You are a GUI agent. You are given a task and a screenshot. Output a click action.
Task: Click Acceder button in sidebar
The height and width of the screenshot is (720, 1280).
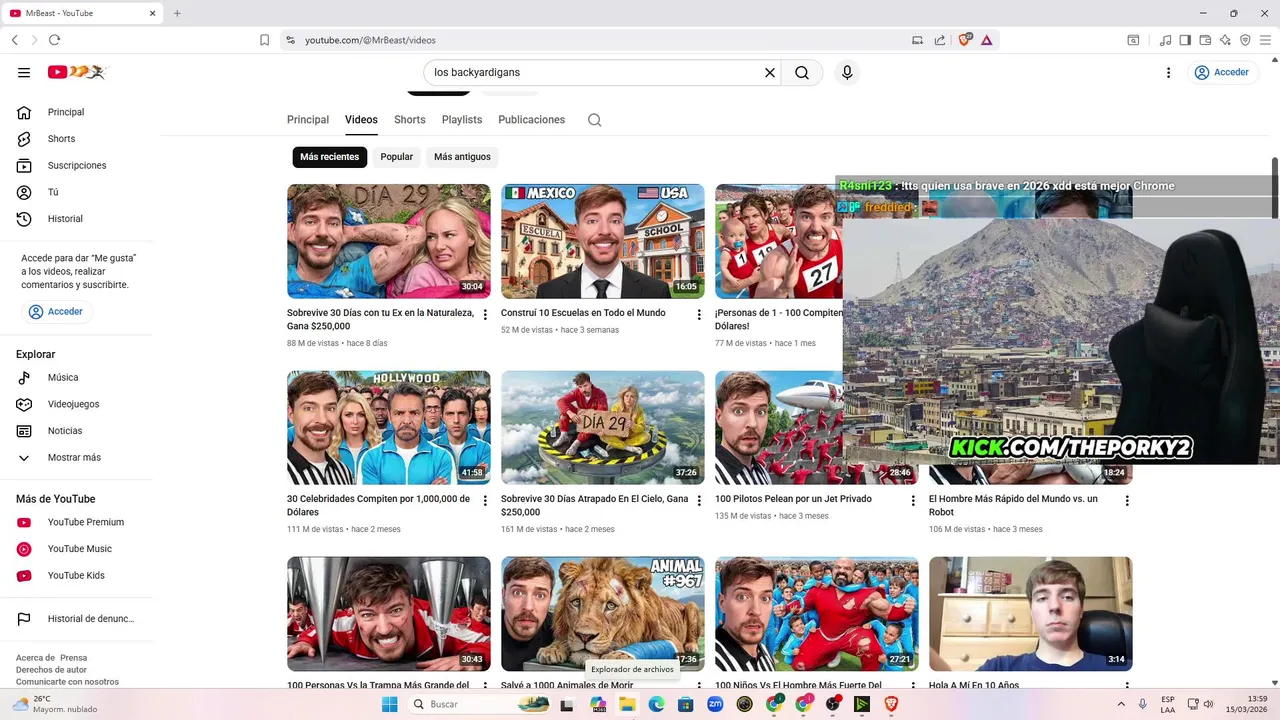click(x=56, y=311)
